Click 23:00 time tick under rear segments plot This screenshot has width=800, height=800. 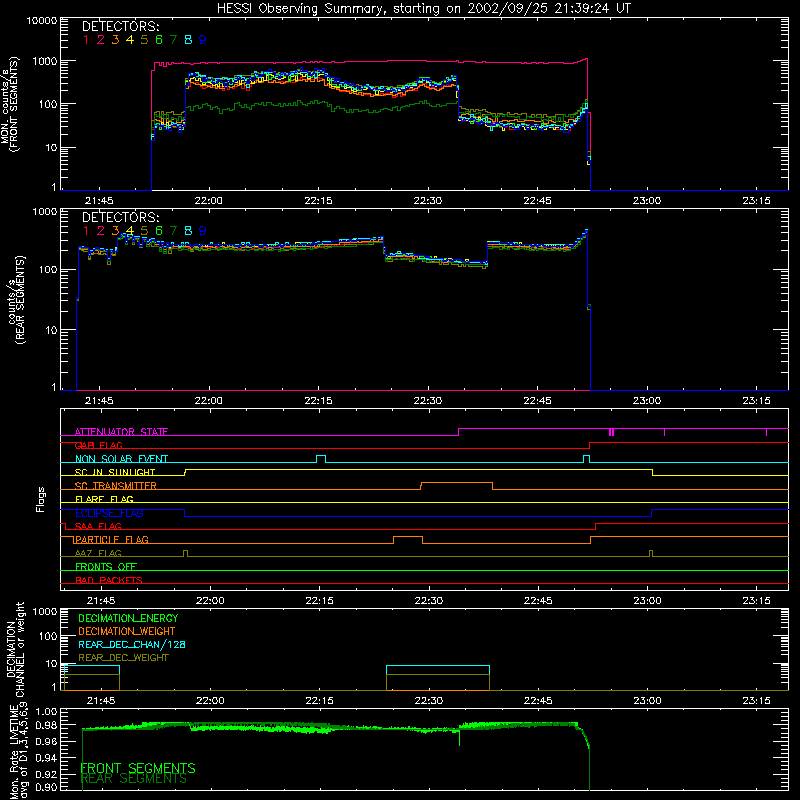[647, 401]
